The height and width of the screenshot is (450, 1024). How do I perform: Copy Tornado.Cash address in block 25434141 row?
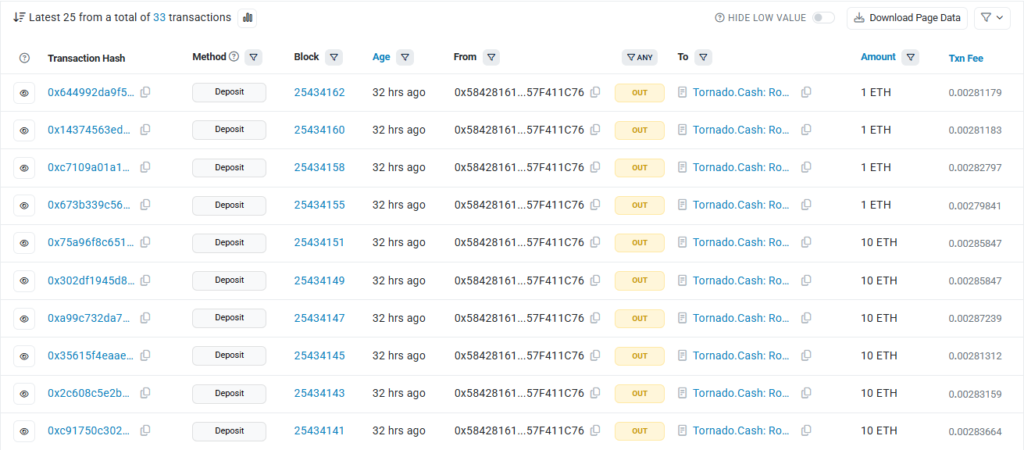[806, 431]
